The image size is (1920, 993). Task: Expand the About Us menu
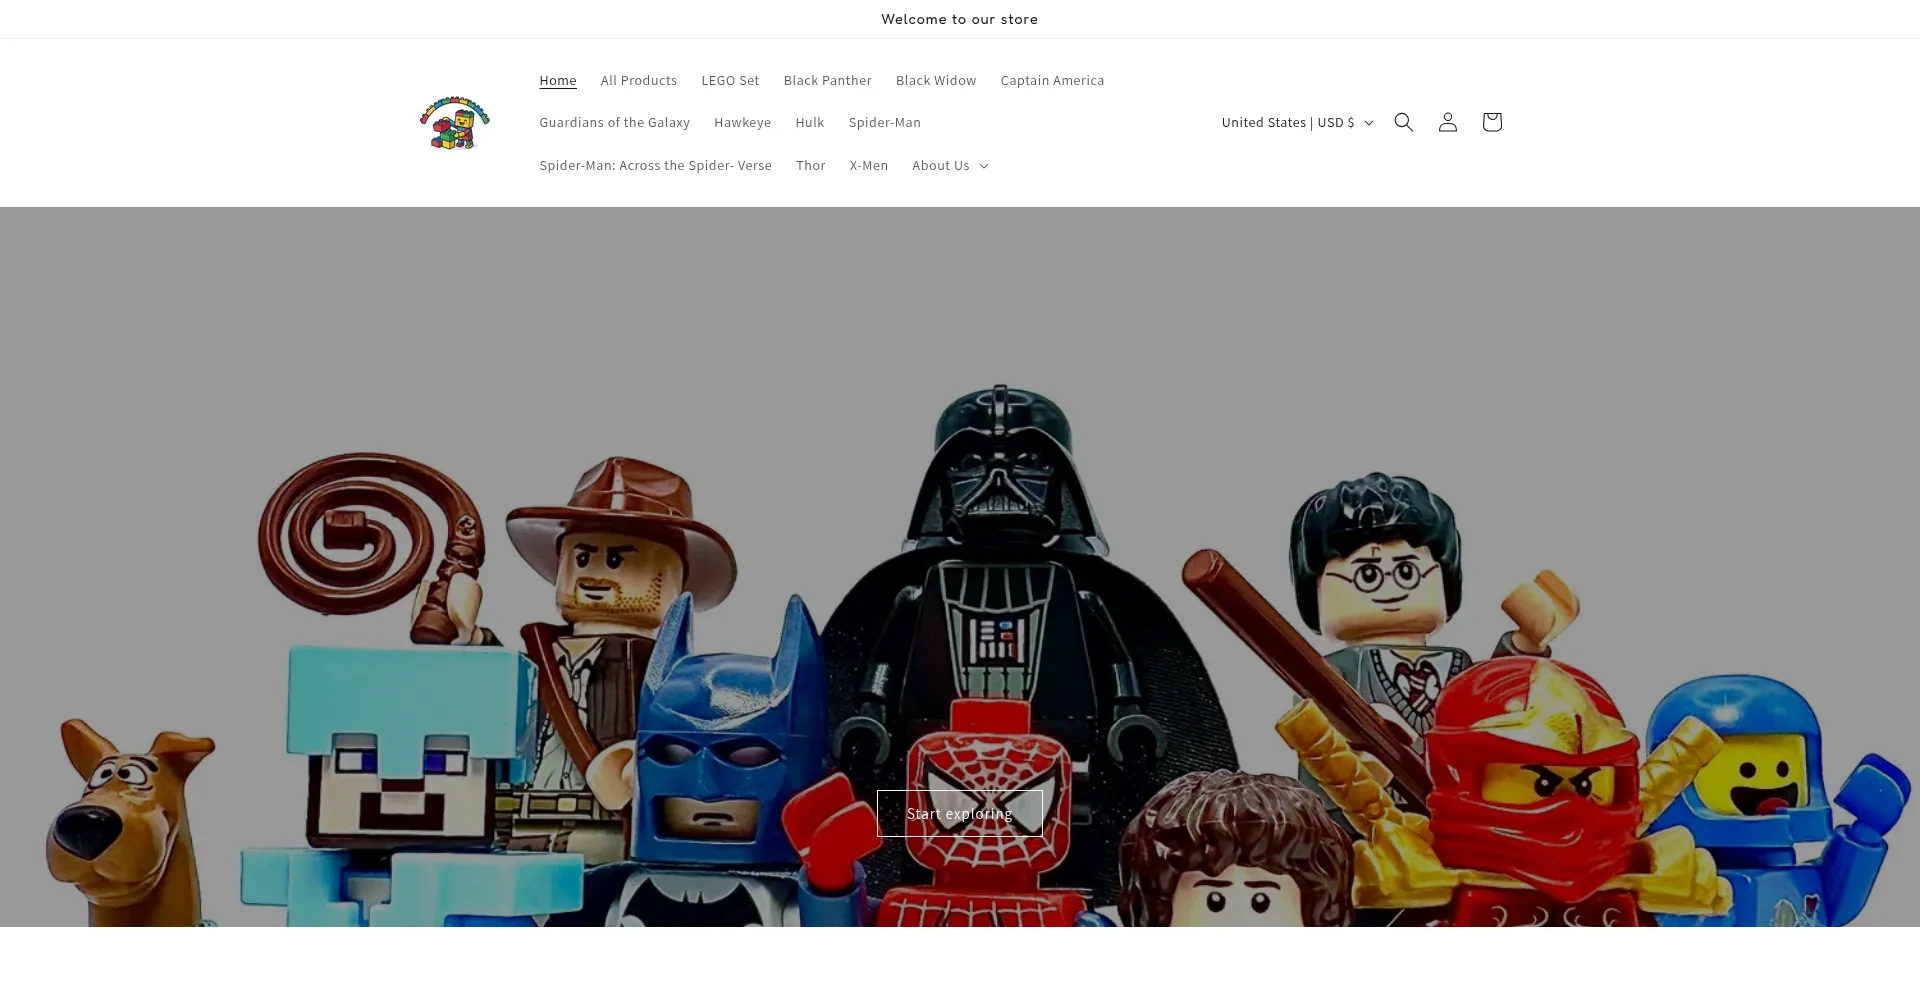950,165
